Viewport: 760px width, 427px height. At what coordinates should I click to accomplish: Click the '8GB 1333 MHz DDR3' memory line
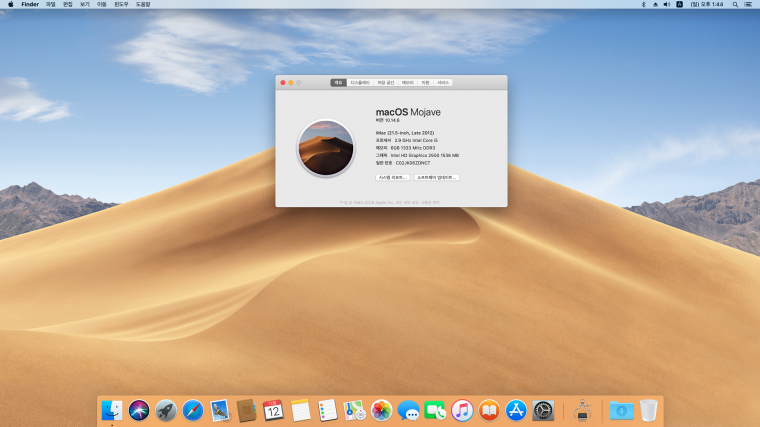coord(405,148)
